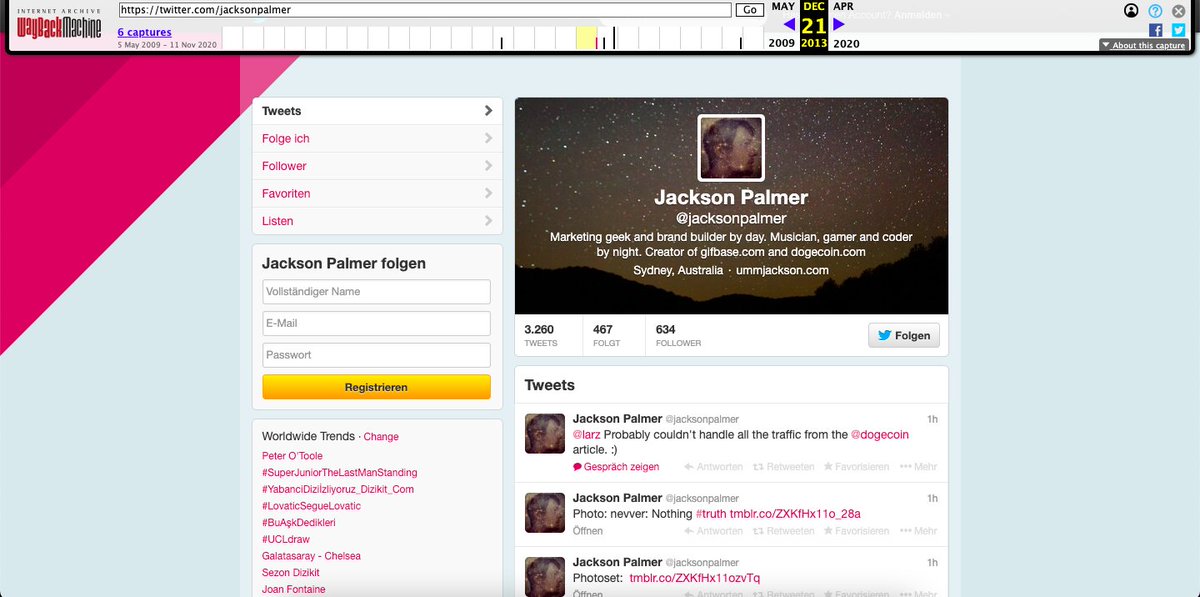Focus the Passwort field

click(x=376, y=355)
